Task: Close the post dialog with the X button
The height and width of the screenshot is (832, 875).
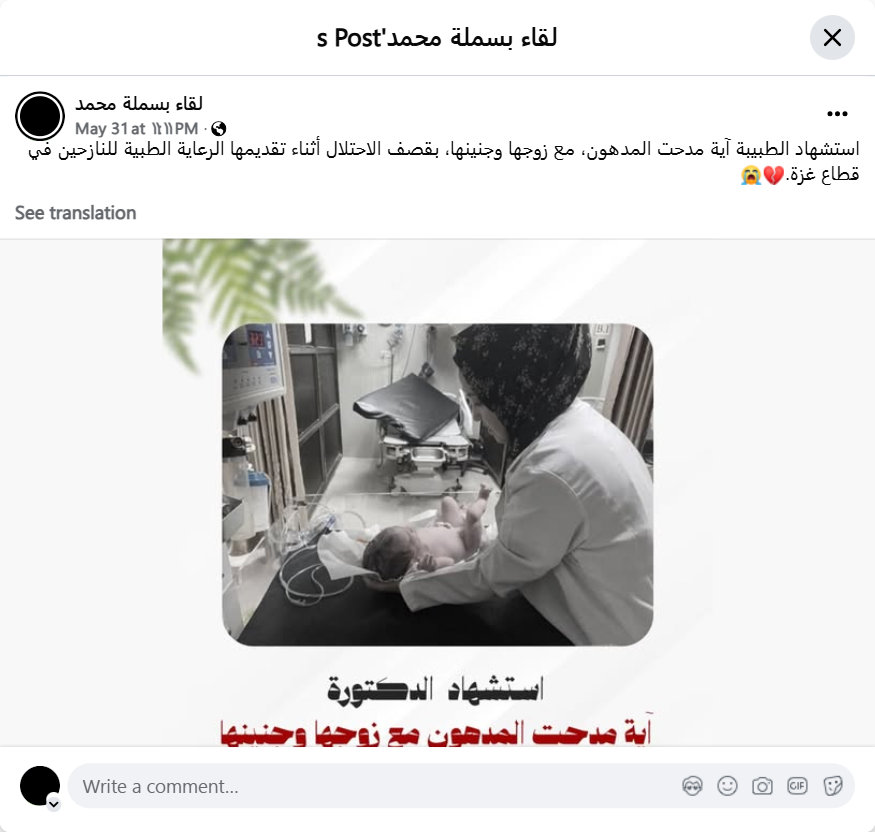Action: point(832,38)
